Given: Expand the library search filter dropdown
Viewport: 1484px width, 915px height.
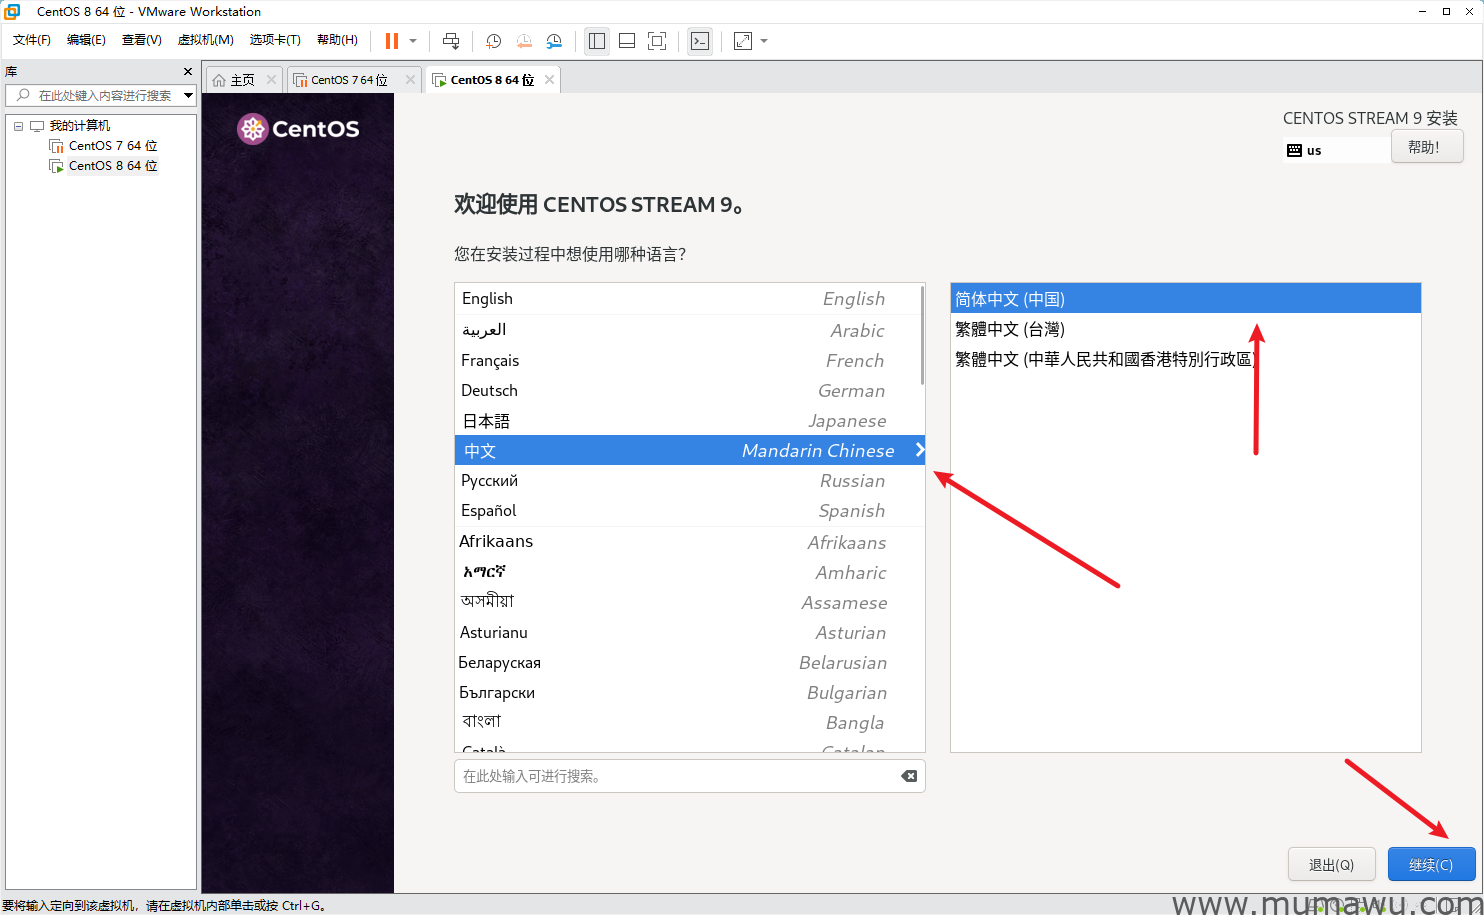Looking at the screenshot, I should click(x=188, y=95).
